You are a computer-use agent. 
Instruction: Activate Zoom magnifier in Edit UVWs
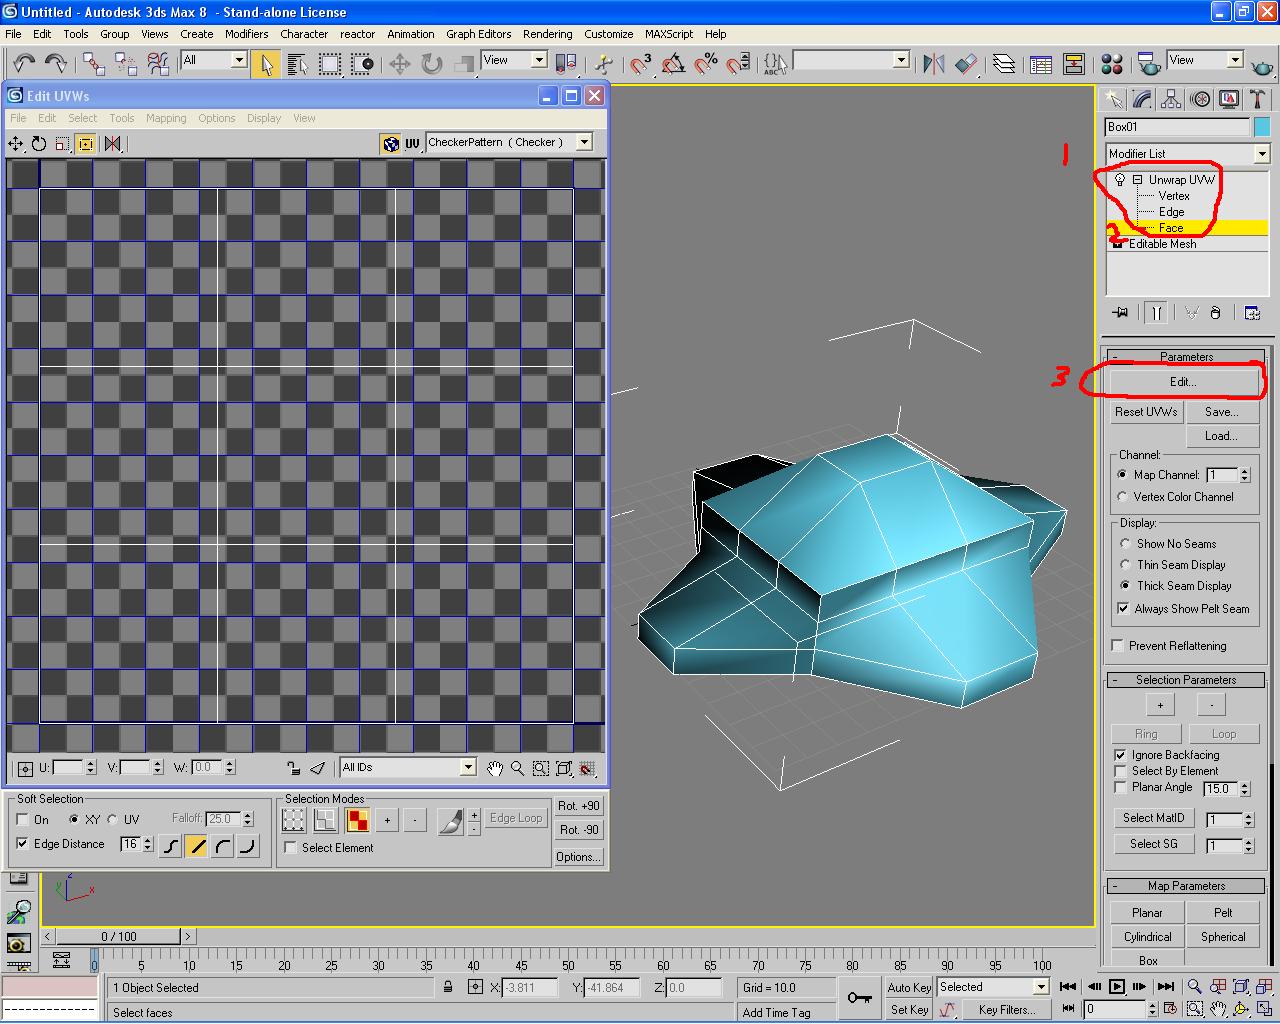pyautogui.click(x=518, y=768)
